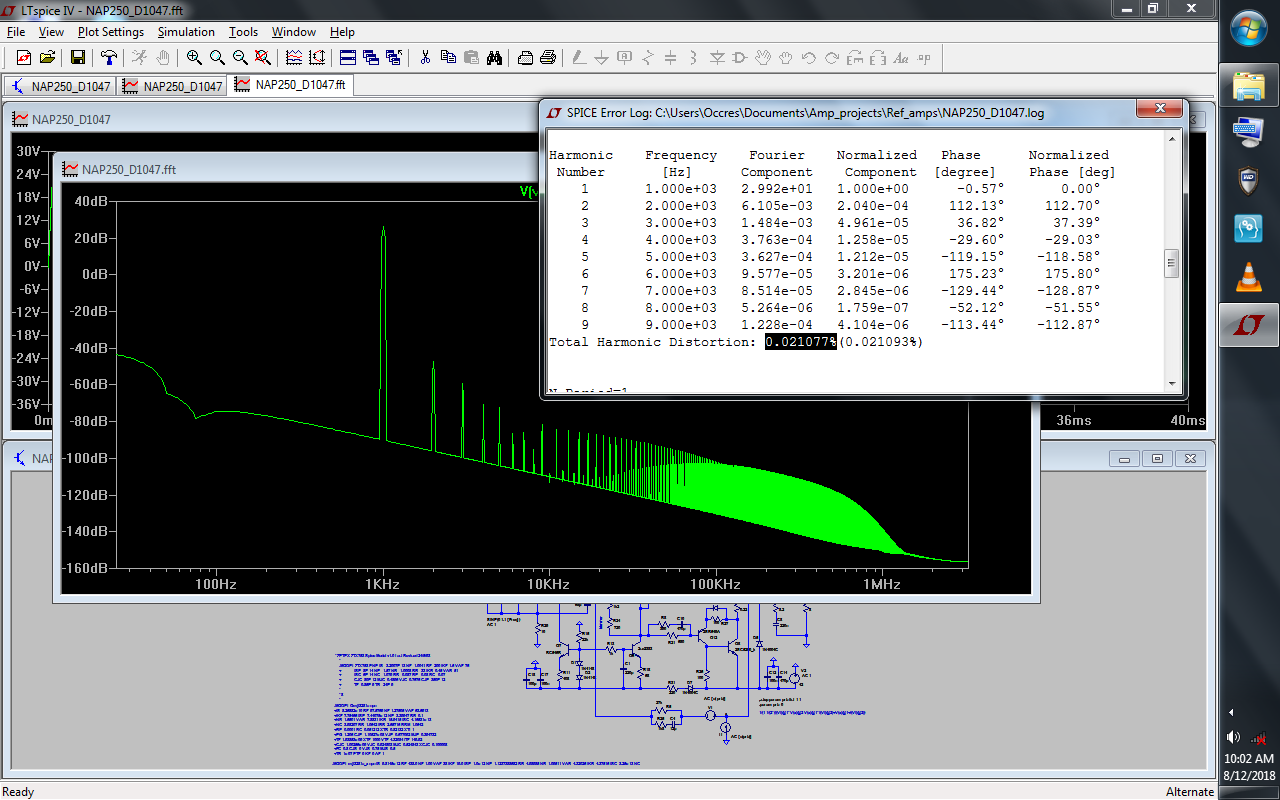
Task: Click the SPICE Error Log scrollbar thumb
Action: (1173, 264)
